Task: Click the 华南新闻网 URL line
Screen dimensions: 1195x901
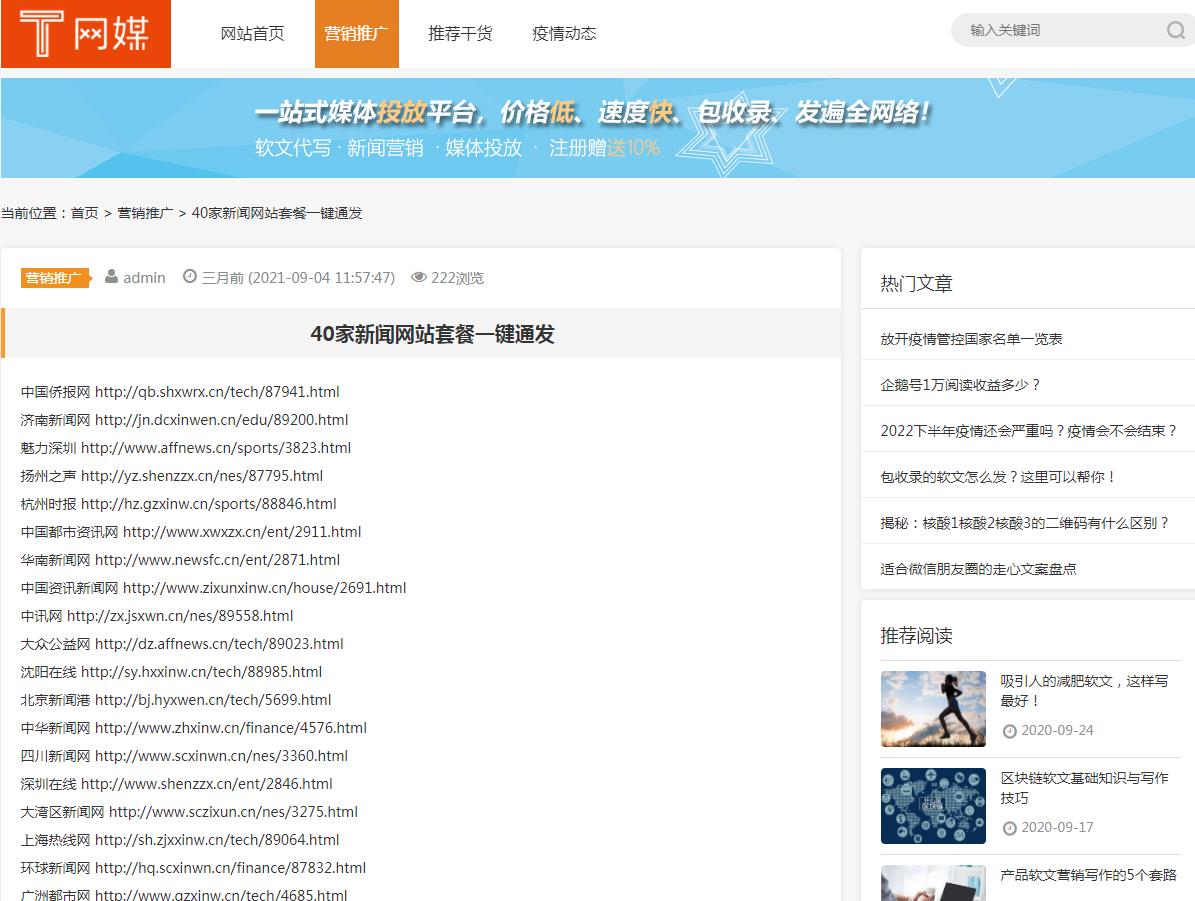Action: coord(180,560)
